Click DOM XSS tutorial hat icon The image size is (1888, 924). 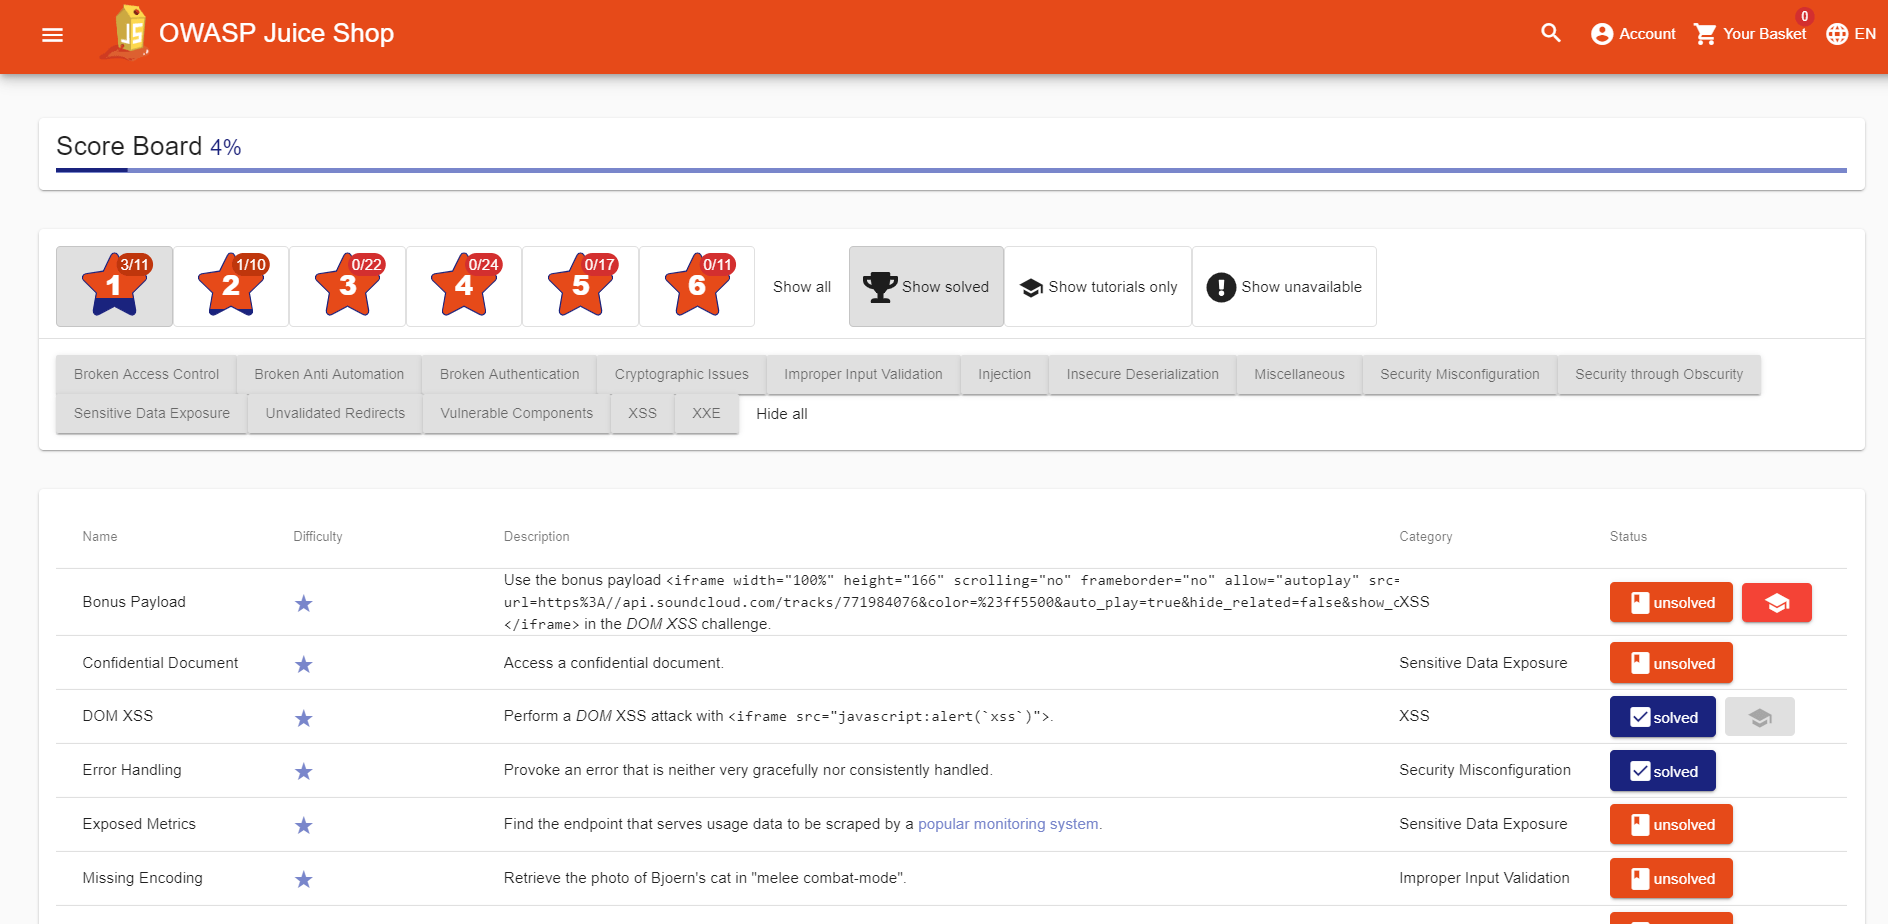[x=1760, y=717]
